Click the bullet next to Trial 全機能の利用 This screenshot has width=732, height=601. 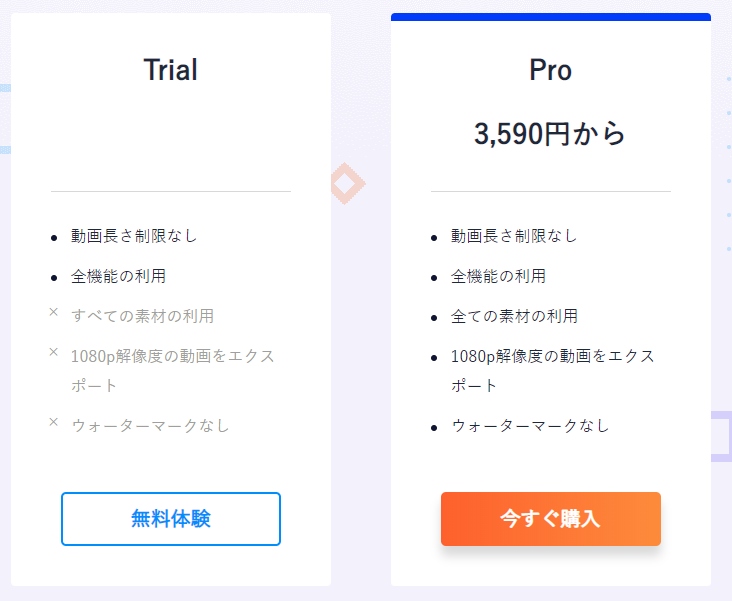pos(54,278)
